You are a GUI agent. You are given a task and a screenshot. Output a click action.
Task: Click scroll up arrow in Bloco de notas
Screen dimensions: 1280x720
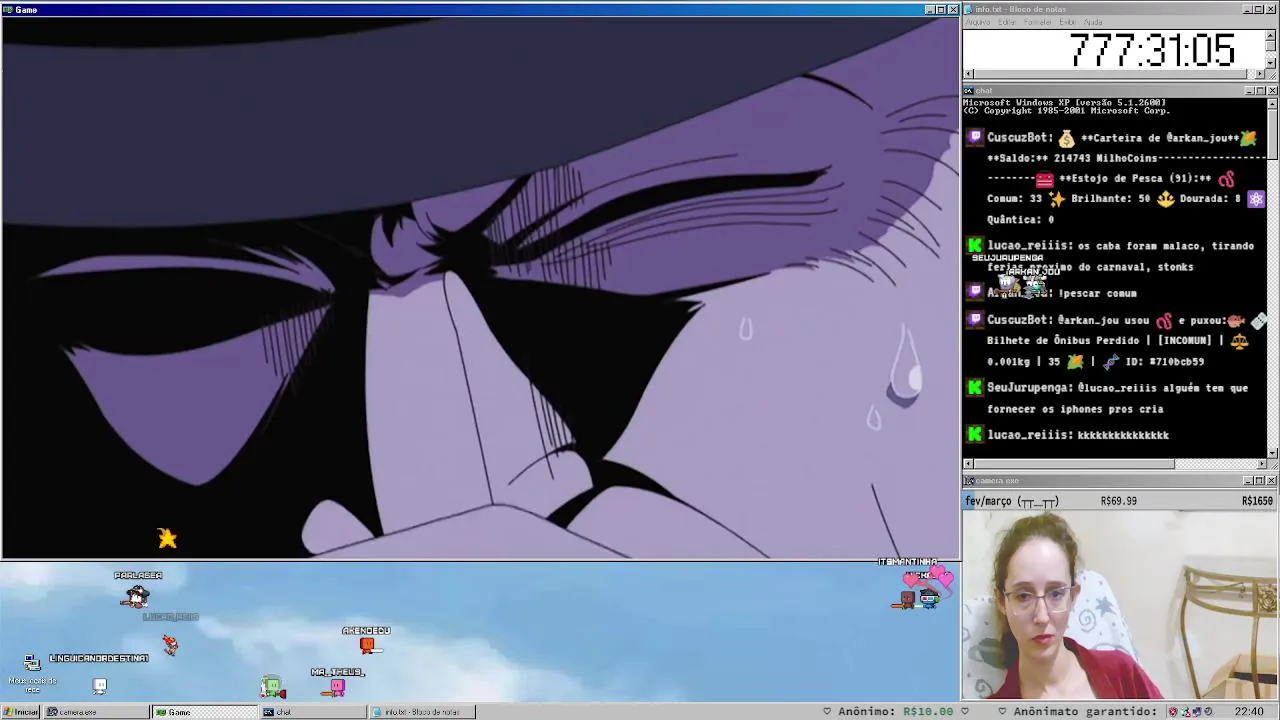pos(1271,36)
